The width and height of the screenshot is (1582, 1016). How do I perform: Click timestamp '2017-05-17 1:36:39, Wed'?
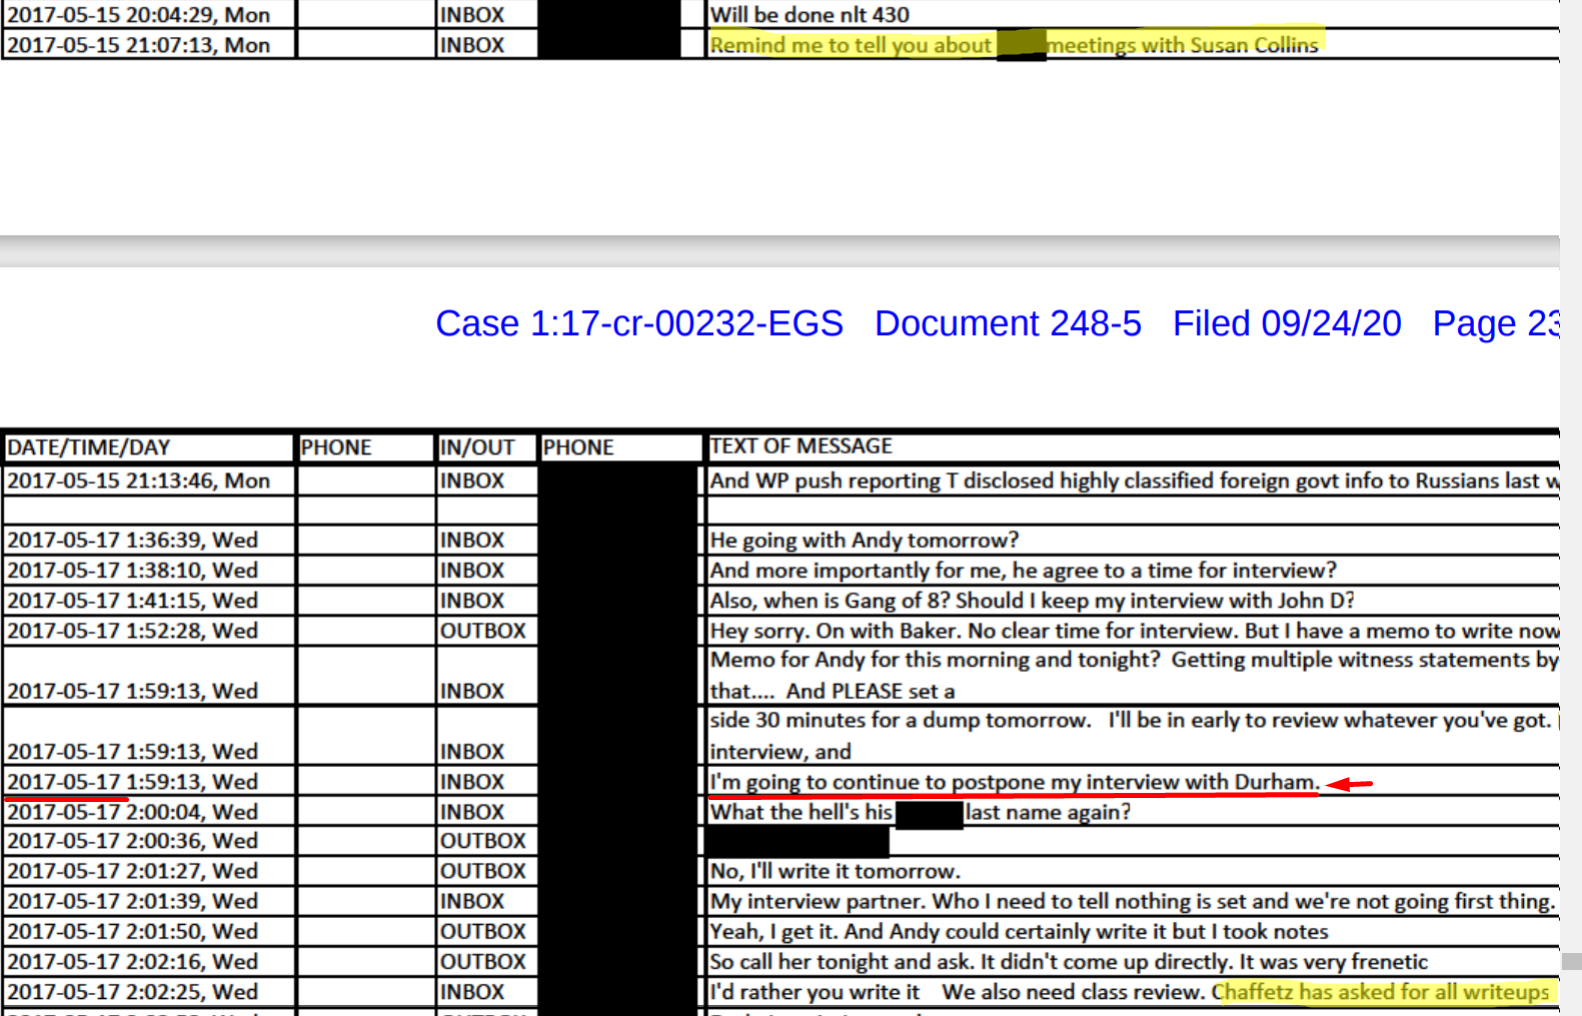click(133, 540)
